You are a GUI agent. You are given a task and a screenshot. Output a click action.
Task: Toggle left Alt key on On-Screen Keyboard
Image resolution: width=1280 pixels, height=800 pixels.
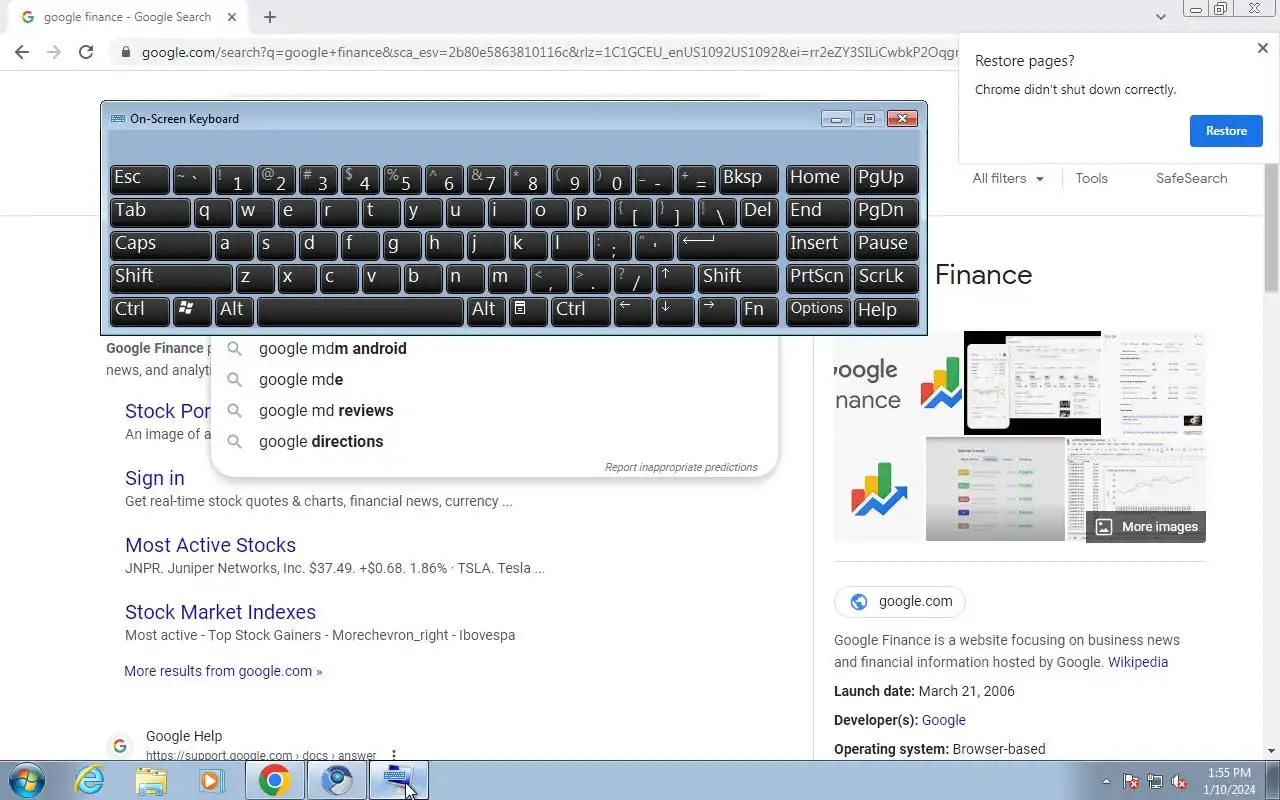[x=234, y=311]
